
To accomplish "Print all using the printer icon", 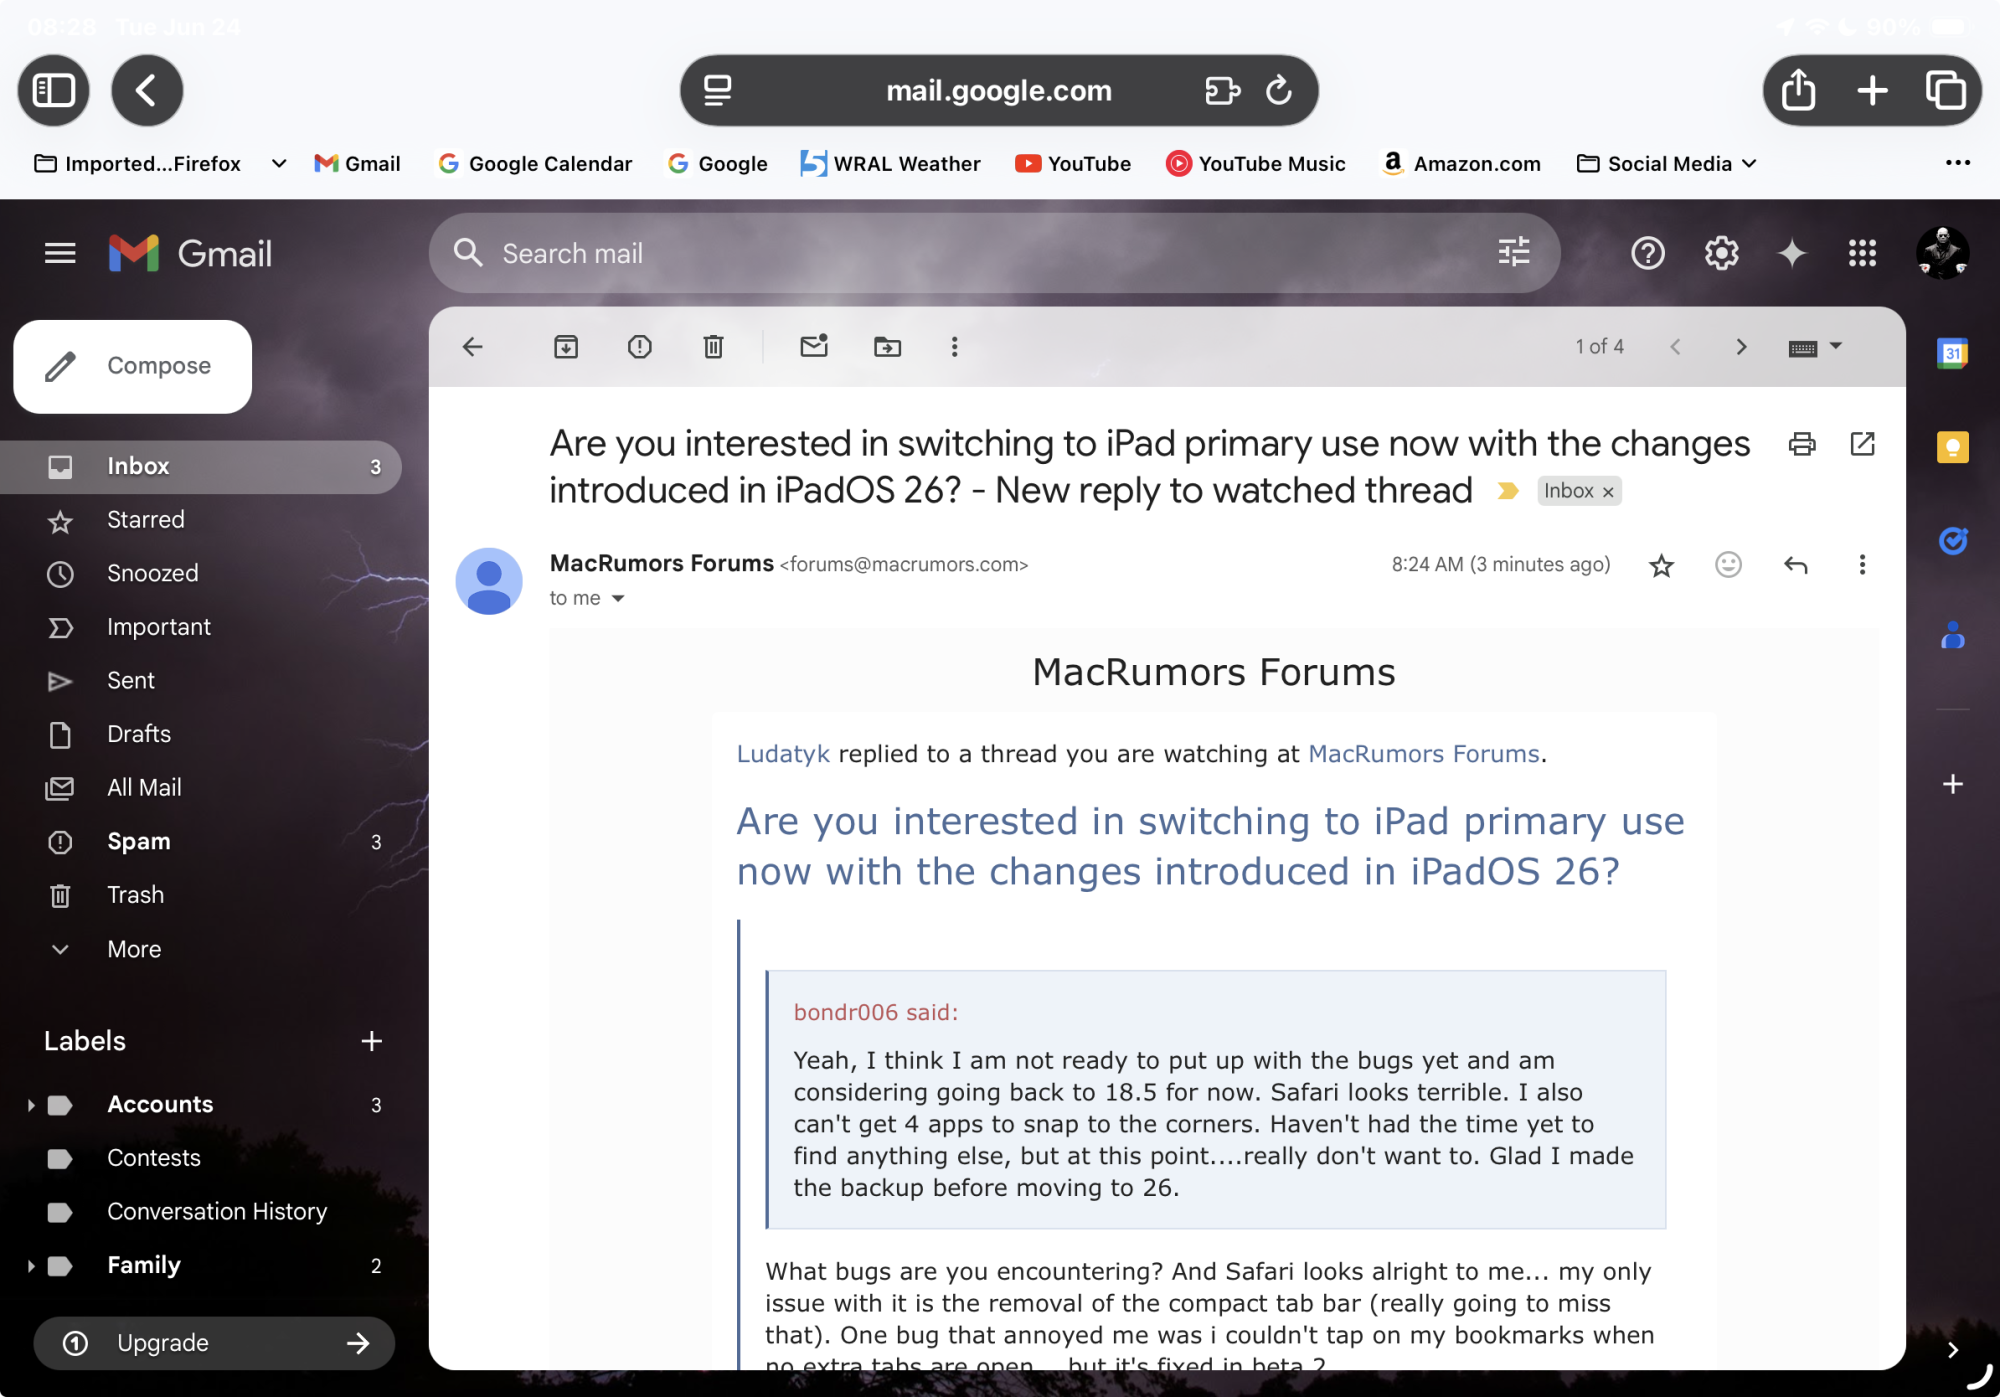I will tap(1802, 444).
